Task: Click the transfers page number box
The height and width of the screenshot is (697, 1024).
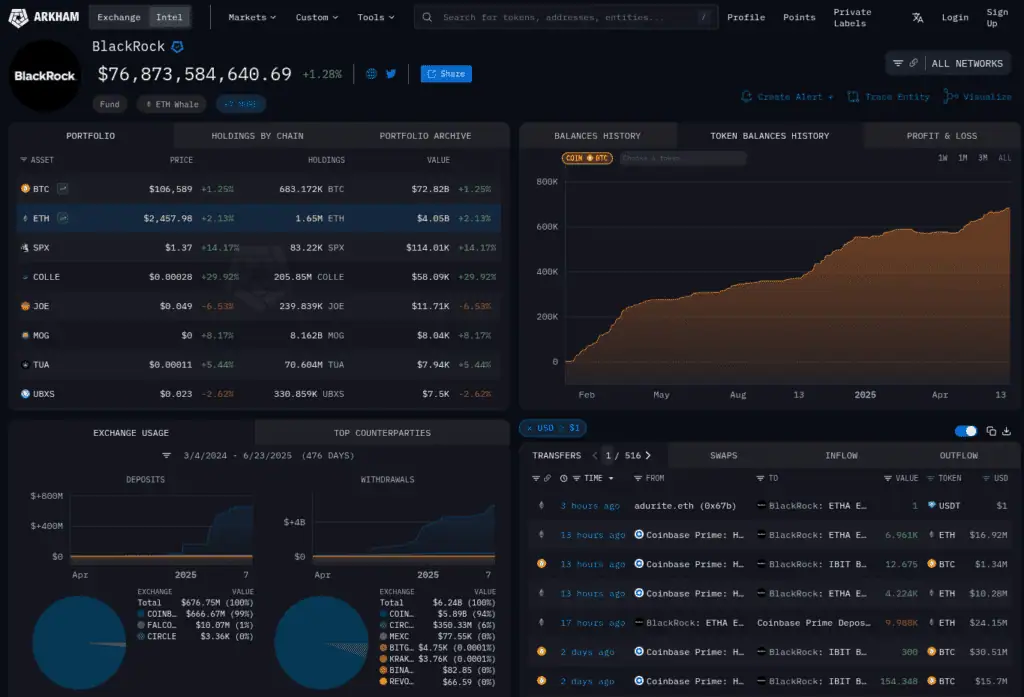Action: point(608,455)
